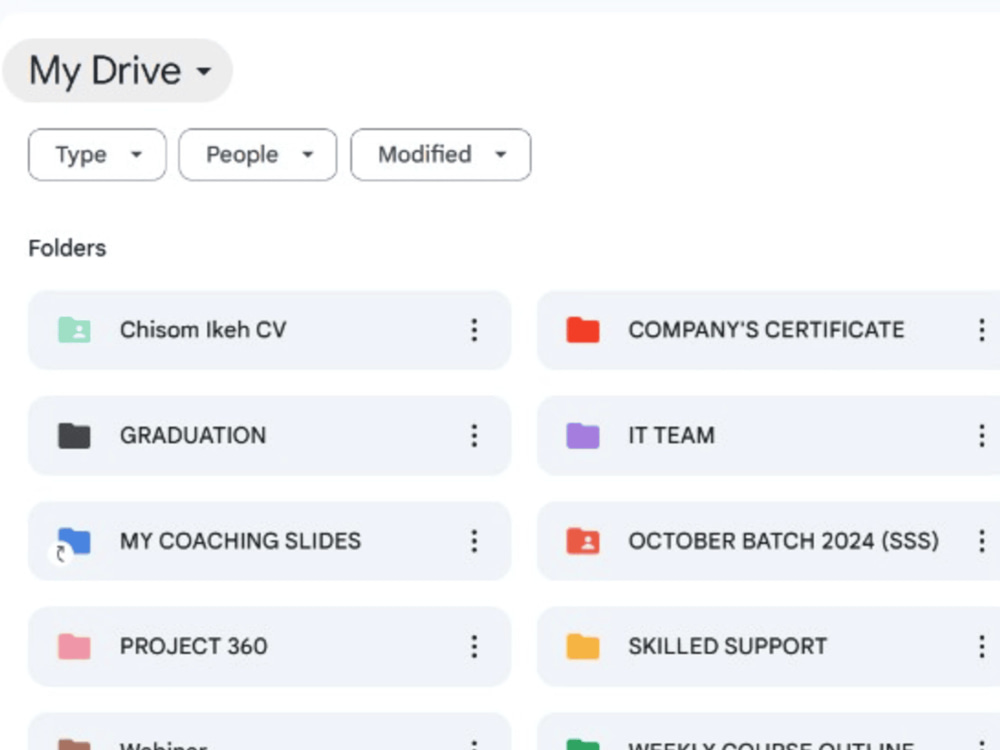Click the Chisom Ikeh CV shared folder icon
1000x750 pixels.
click(x=74, y=330)
